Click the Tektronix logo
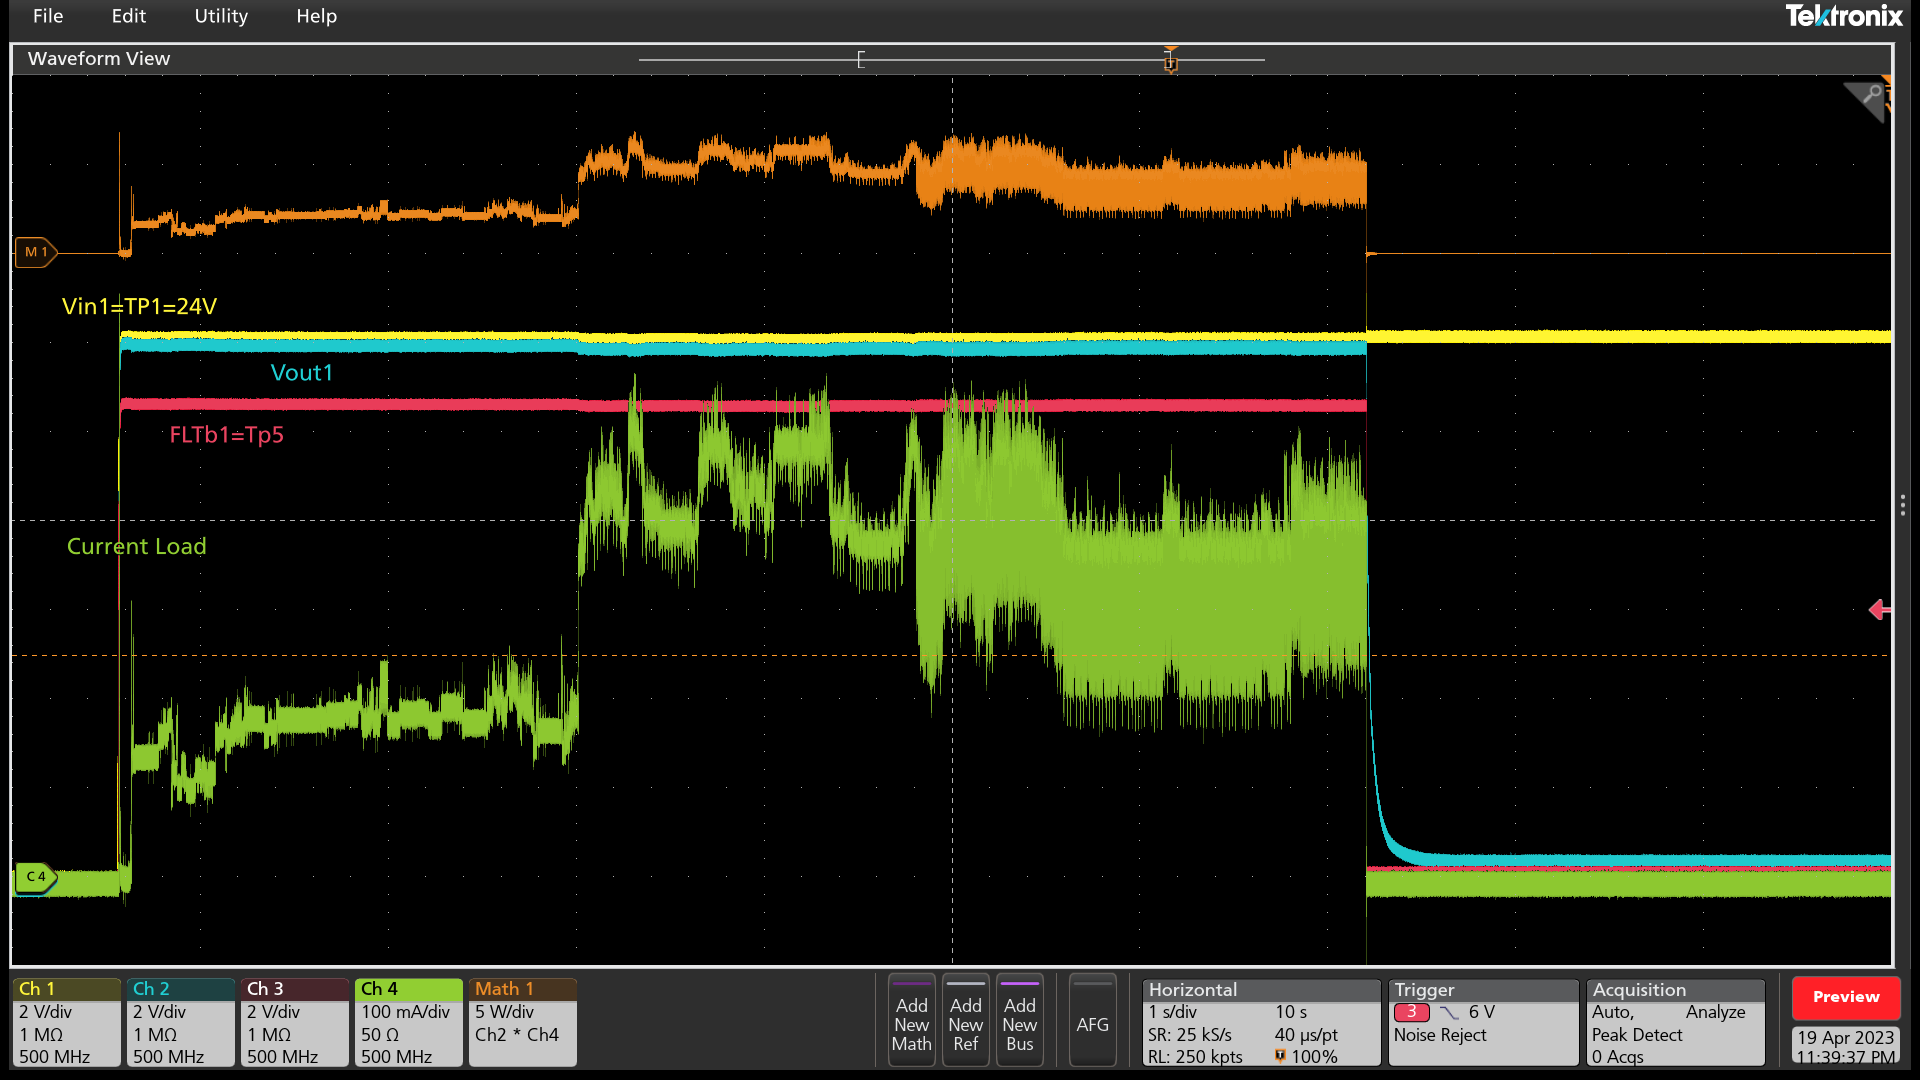The height and width of the screenshot is (1080, 1920). [x=1844, y=16]
